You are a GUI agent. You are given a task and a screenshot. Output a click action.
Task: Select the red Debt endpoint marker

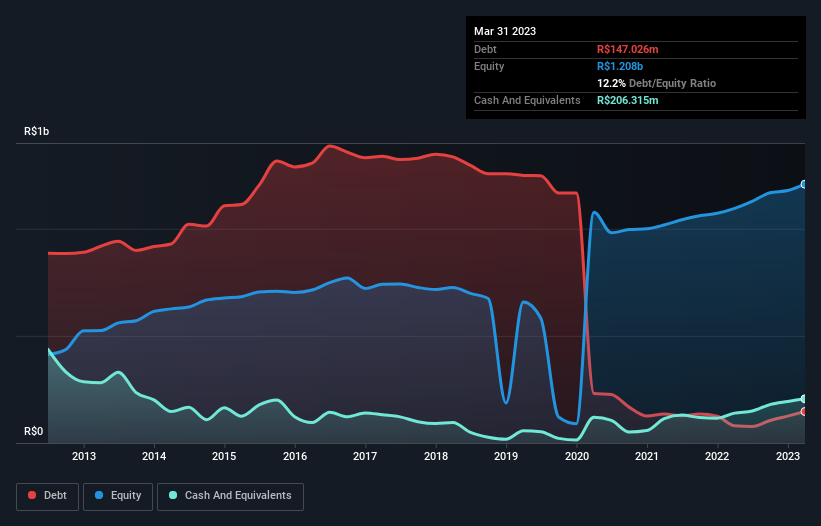click(804, 412)
